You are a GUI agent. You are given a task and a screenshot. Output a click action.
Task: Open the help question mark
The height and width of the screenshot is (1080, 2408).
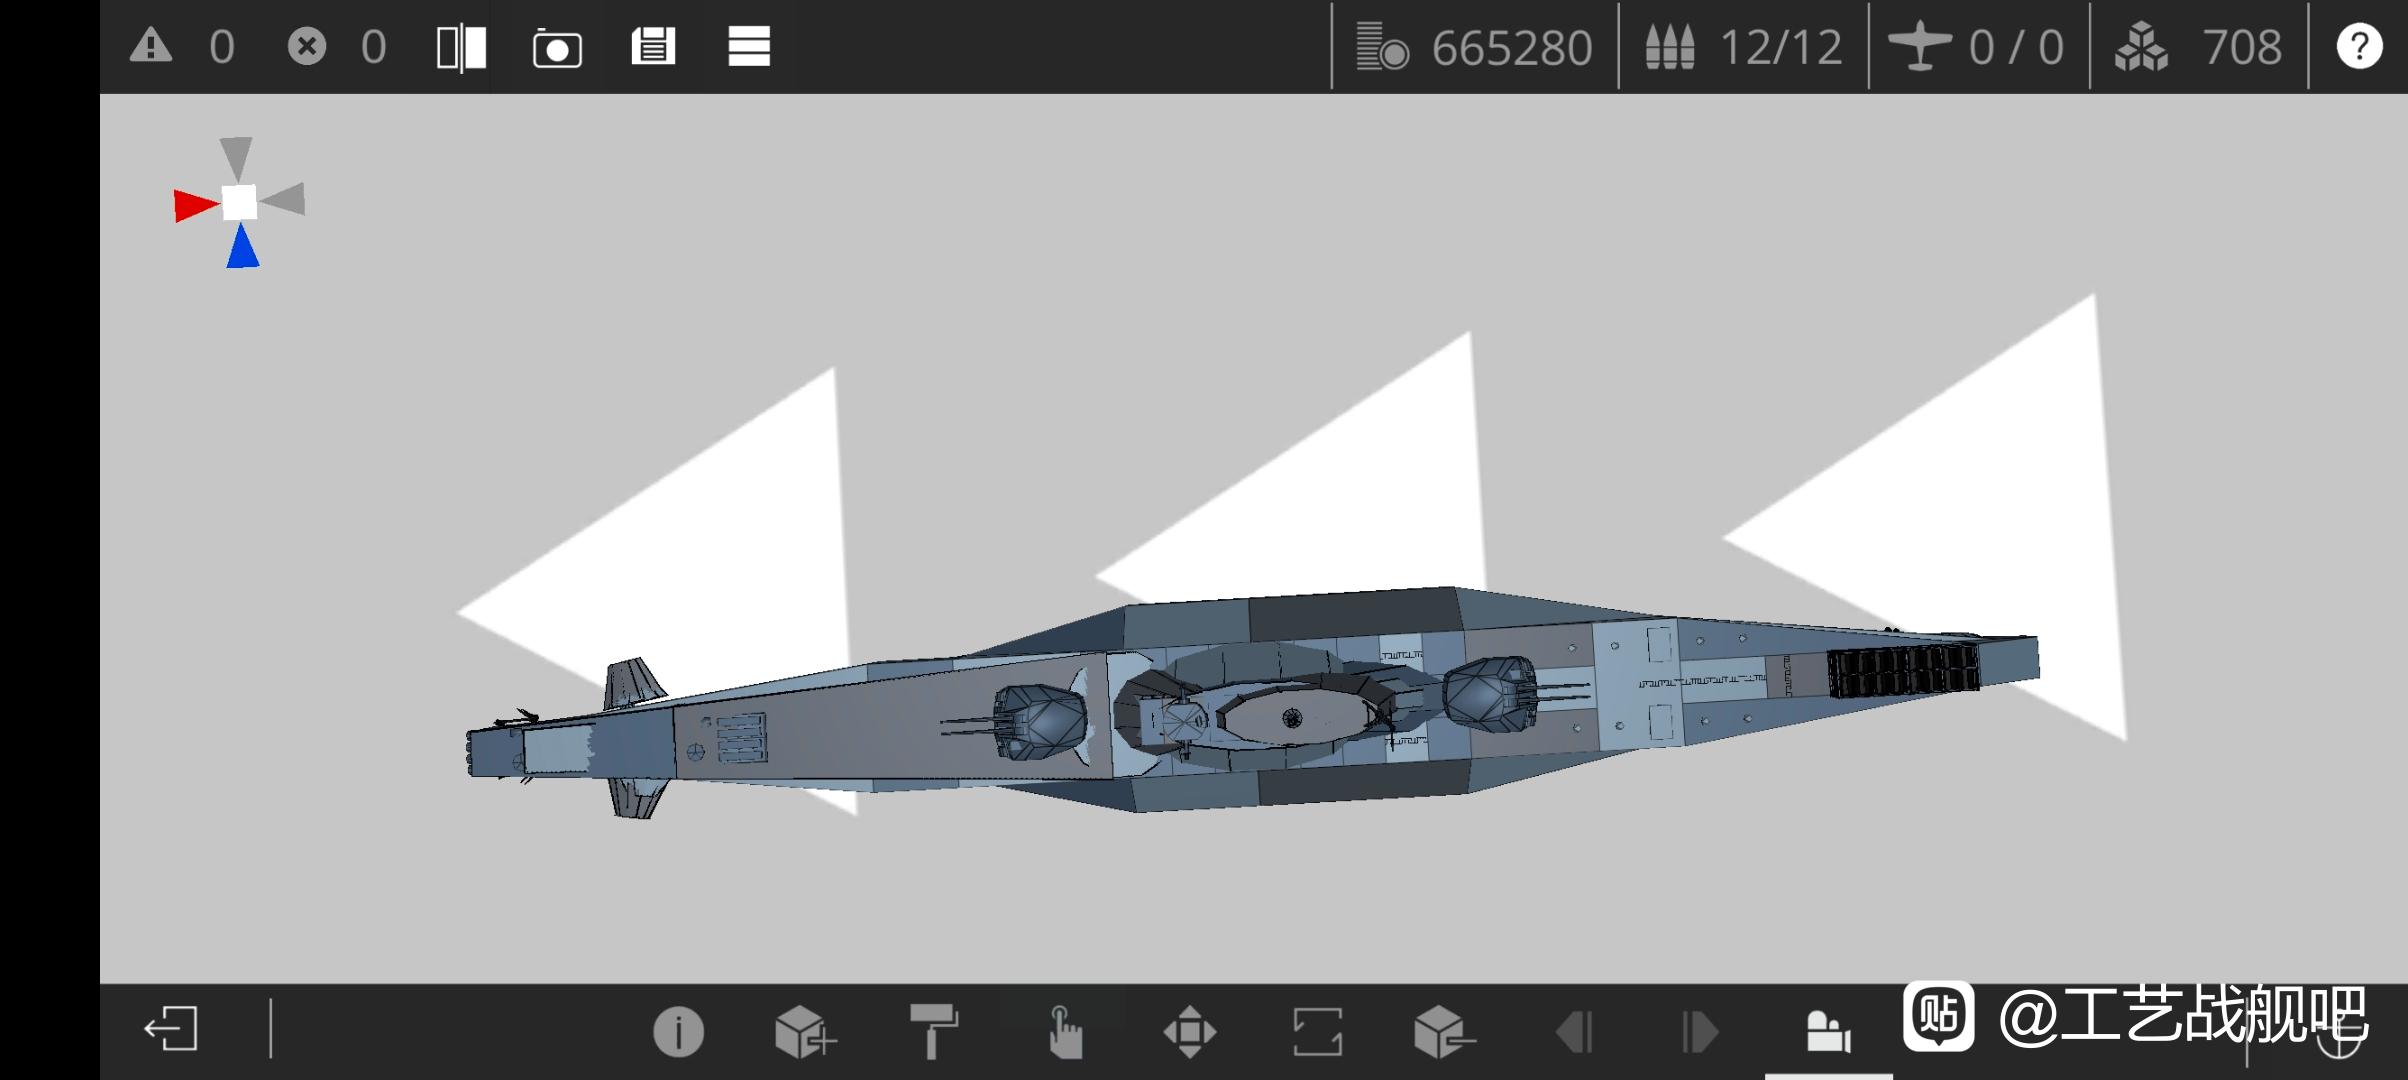pyautogui.click(x=2358, y=47)
